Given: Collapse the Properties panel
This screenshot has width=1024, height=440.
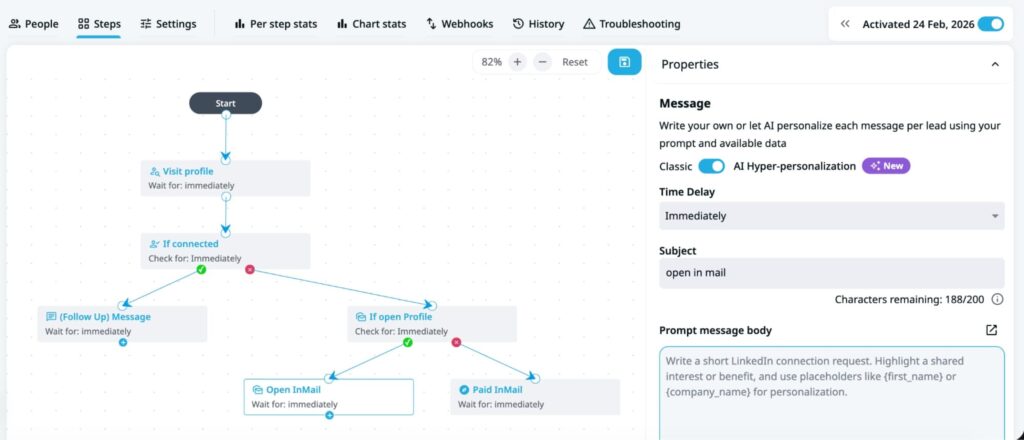Looking at the screenshot, I should click(994, 65).
